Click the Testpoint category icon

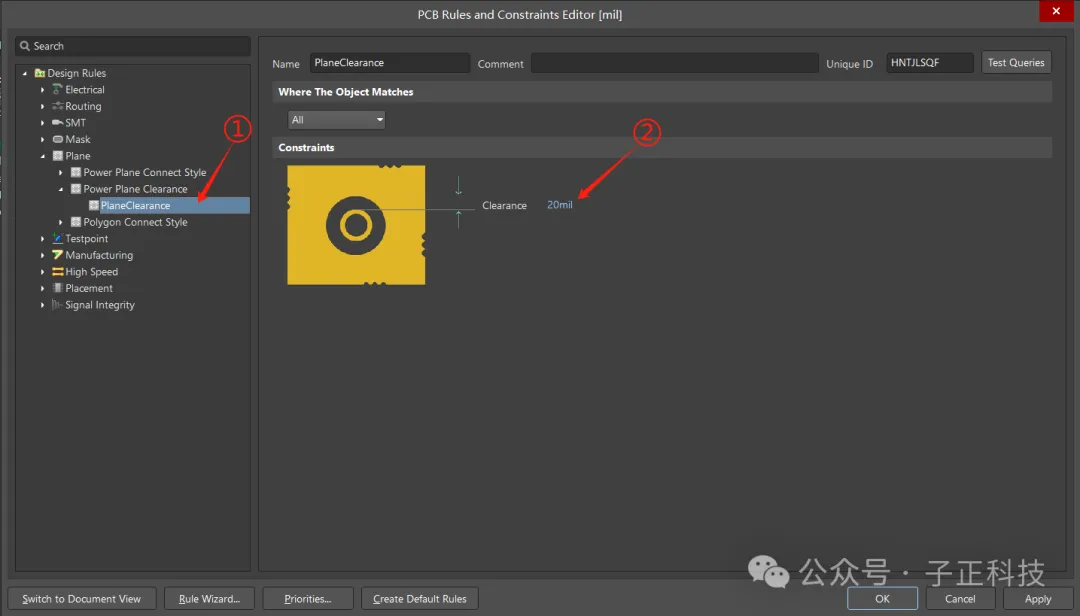click(x=58, y=238)
